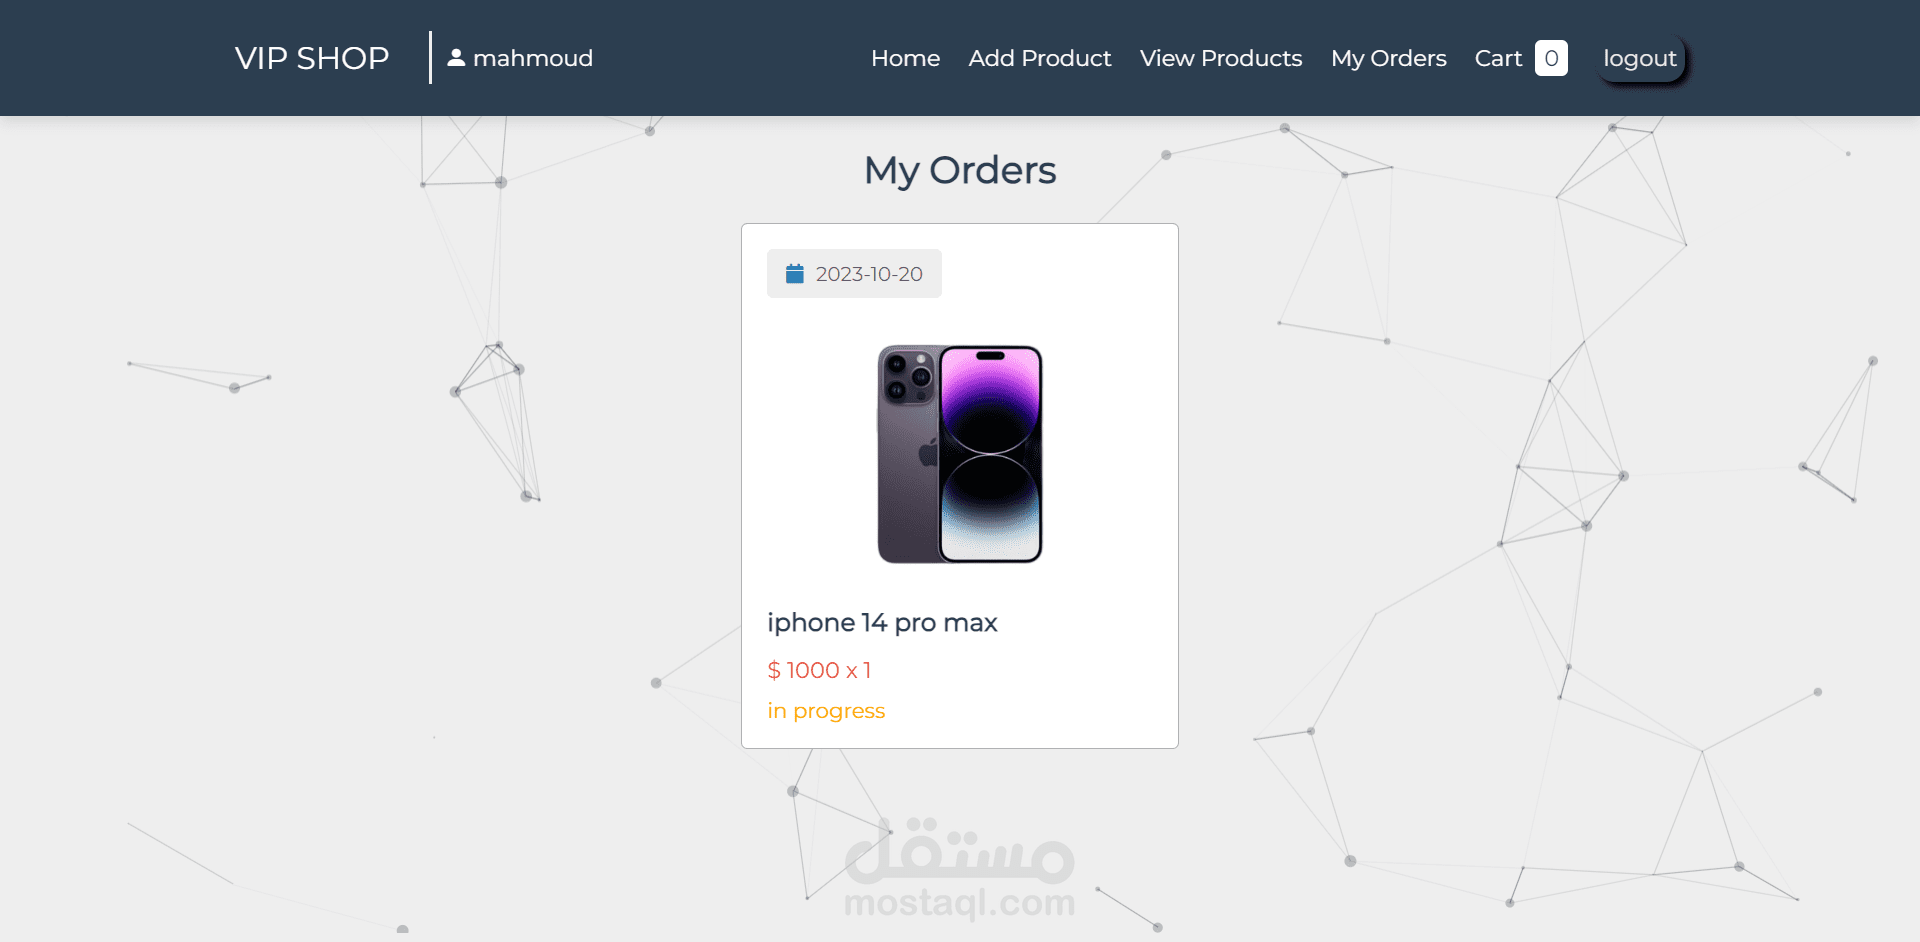Viewport: 1920px width, 942px height.
Task: Click the user profile icon beside mahmoud
Action: pyautogui.click(x=456, y=58)
